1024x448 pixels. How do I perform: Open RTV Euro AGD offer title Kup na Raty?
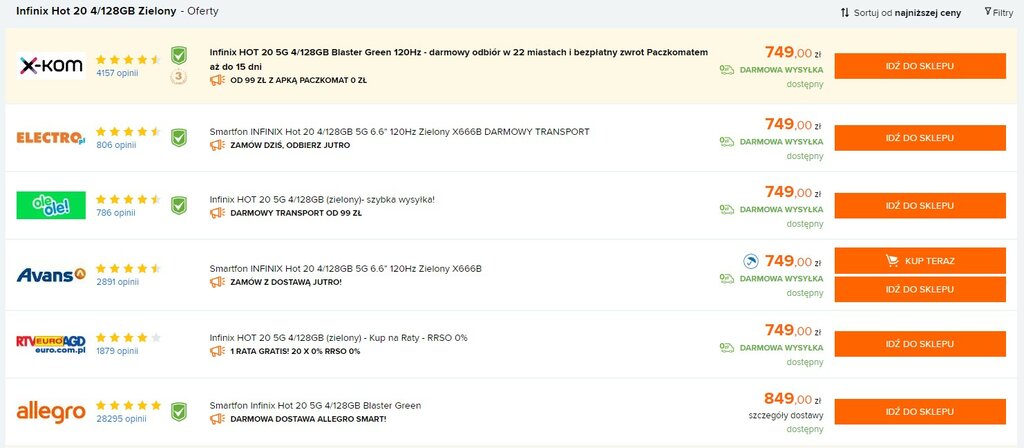(338, 338)
